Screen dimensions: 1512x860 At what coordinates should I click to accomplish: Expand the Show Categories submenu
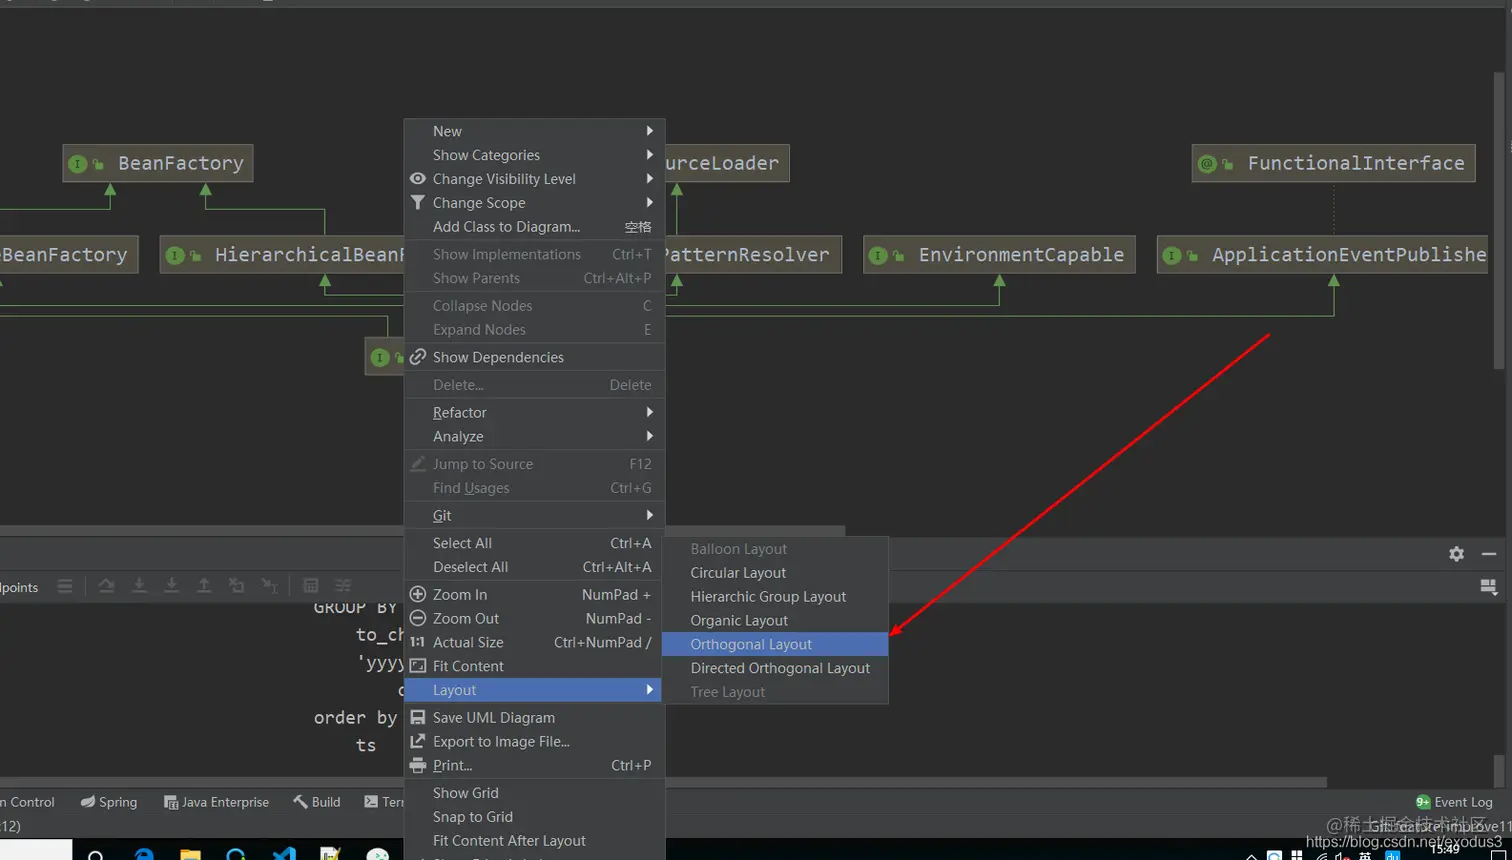coord(534,155)
